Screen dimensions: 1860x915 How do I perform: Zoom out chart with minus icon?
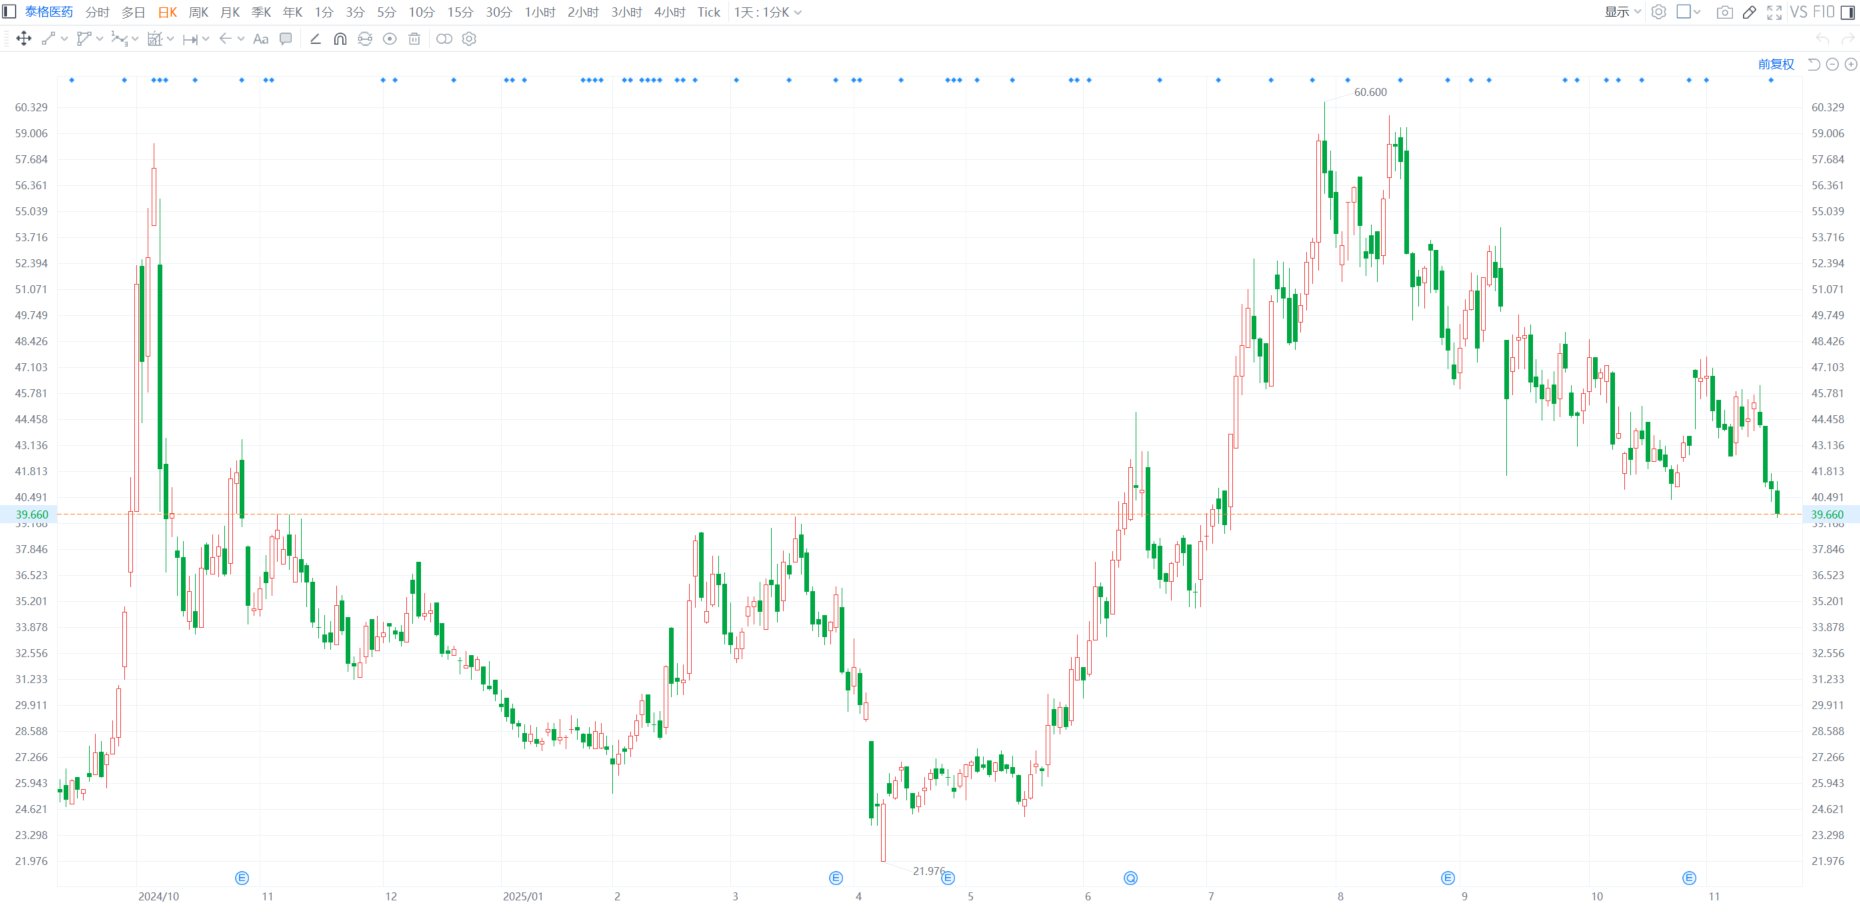(x=1832, y=64)
